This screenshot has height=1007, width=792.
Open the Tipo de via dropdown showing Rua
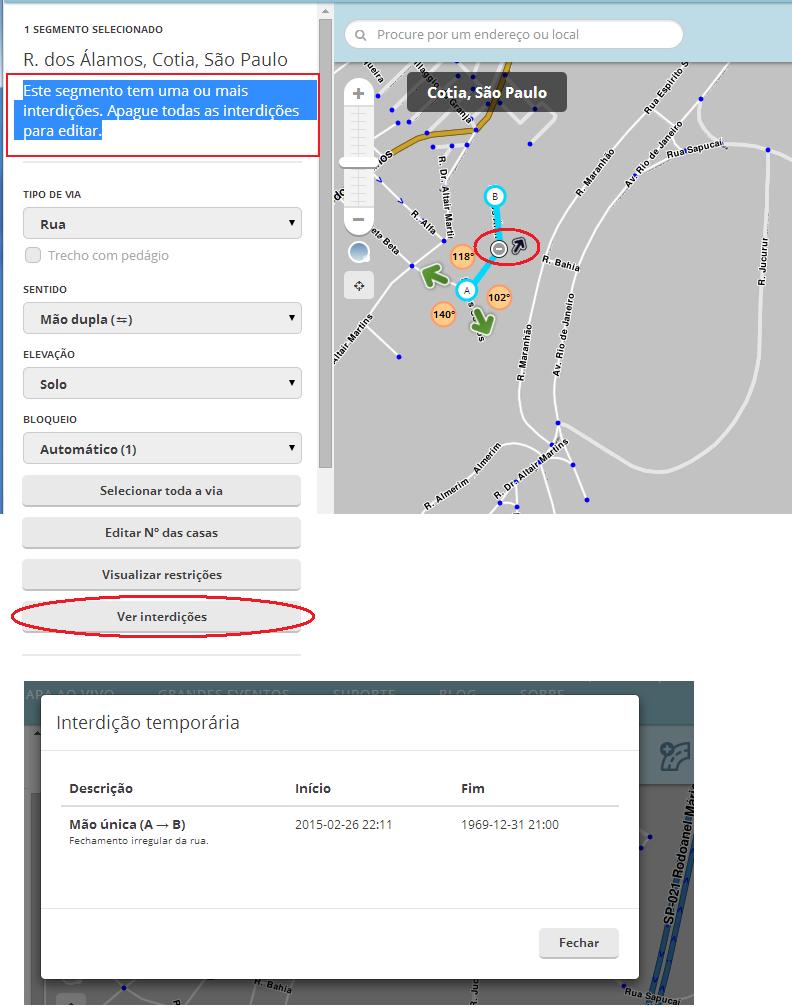click(x=162, y=223)
